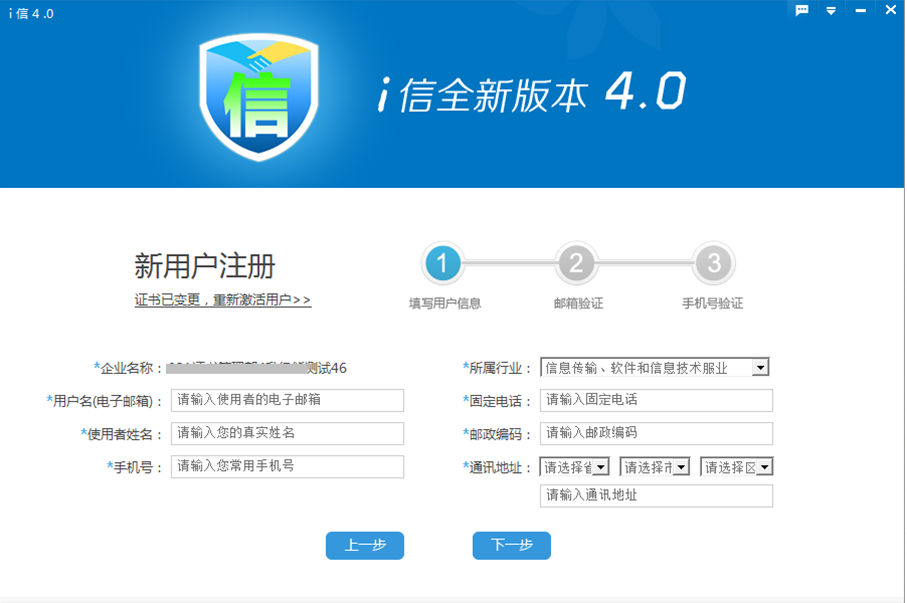Focus the 用户名(电子邮箱) email field
The height and width of the screenshot is (603, 907).
tap(287, 400)
